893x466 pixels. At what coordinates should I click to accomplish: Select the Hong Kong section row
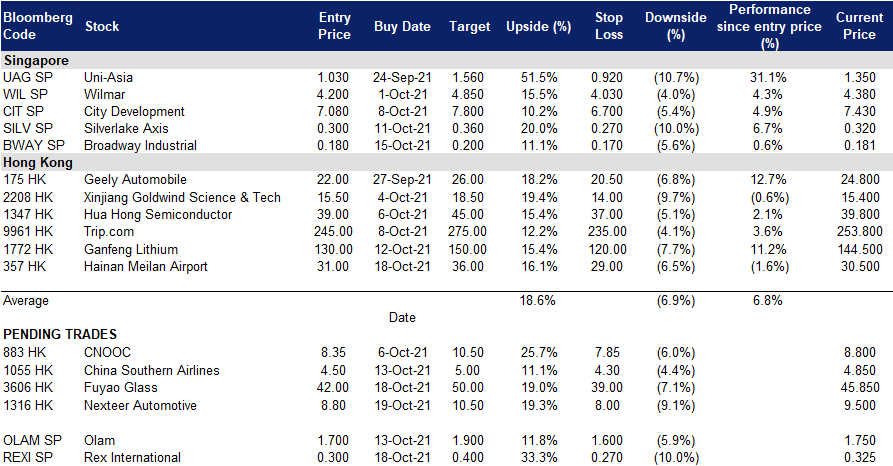[446, 162]
